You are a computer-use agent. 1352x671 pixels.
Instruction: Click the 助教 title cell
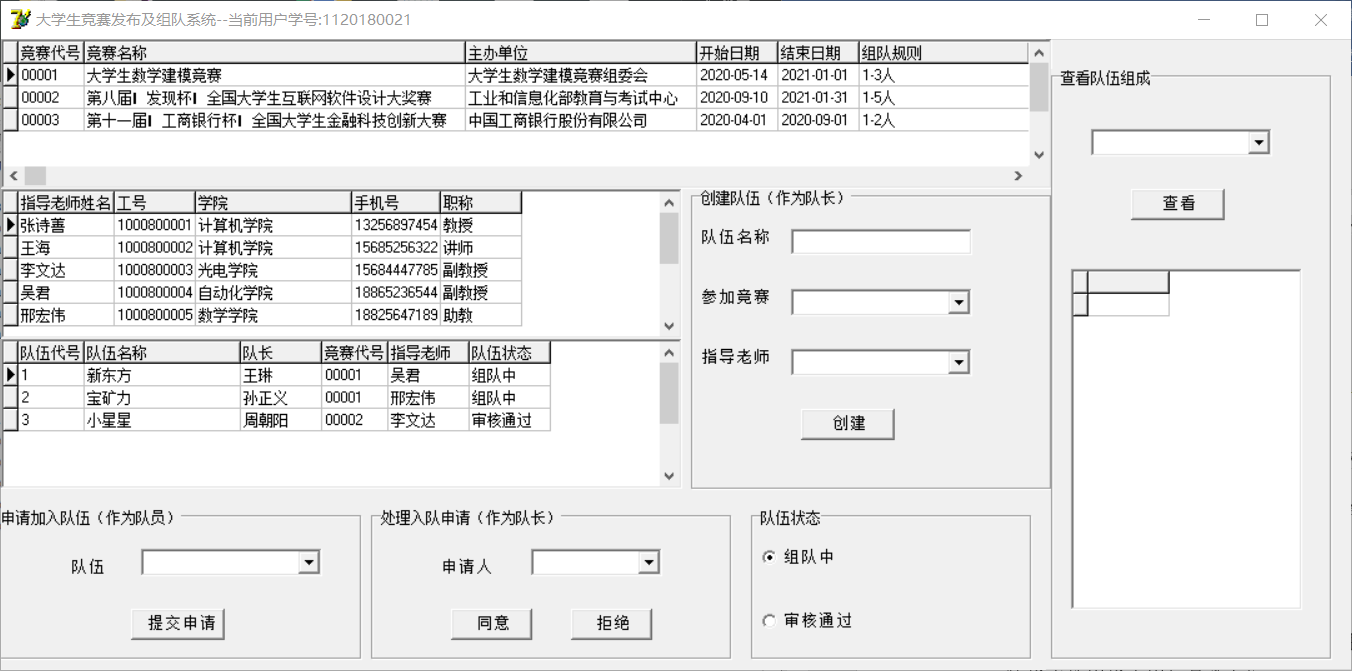point(481,316)
